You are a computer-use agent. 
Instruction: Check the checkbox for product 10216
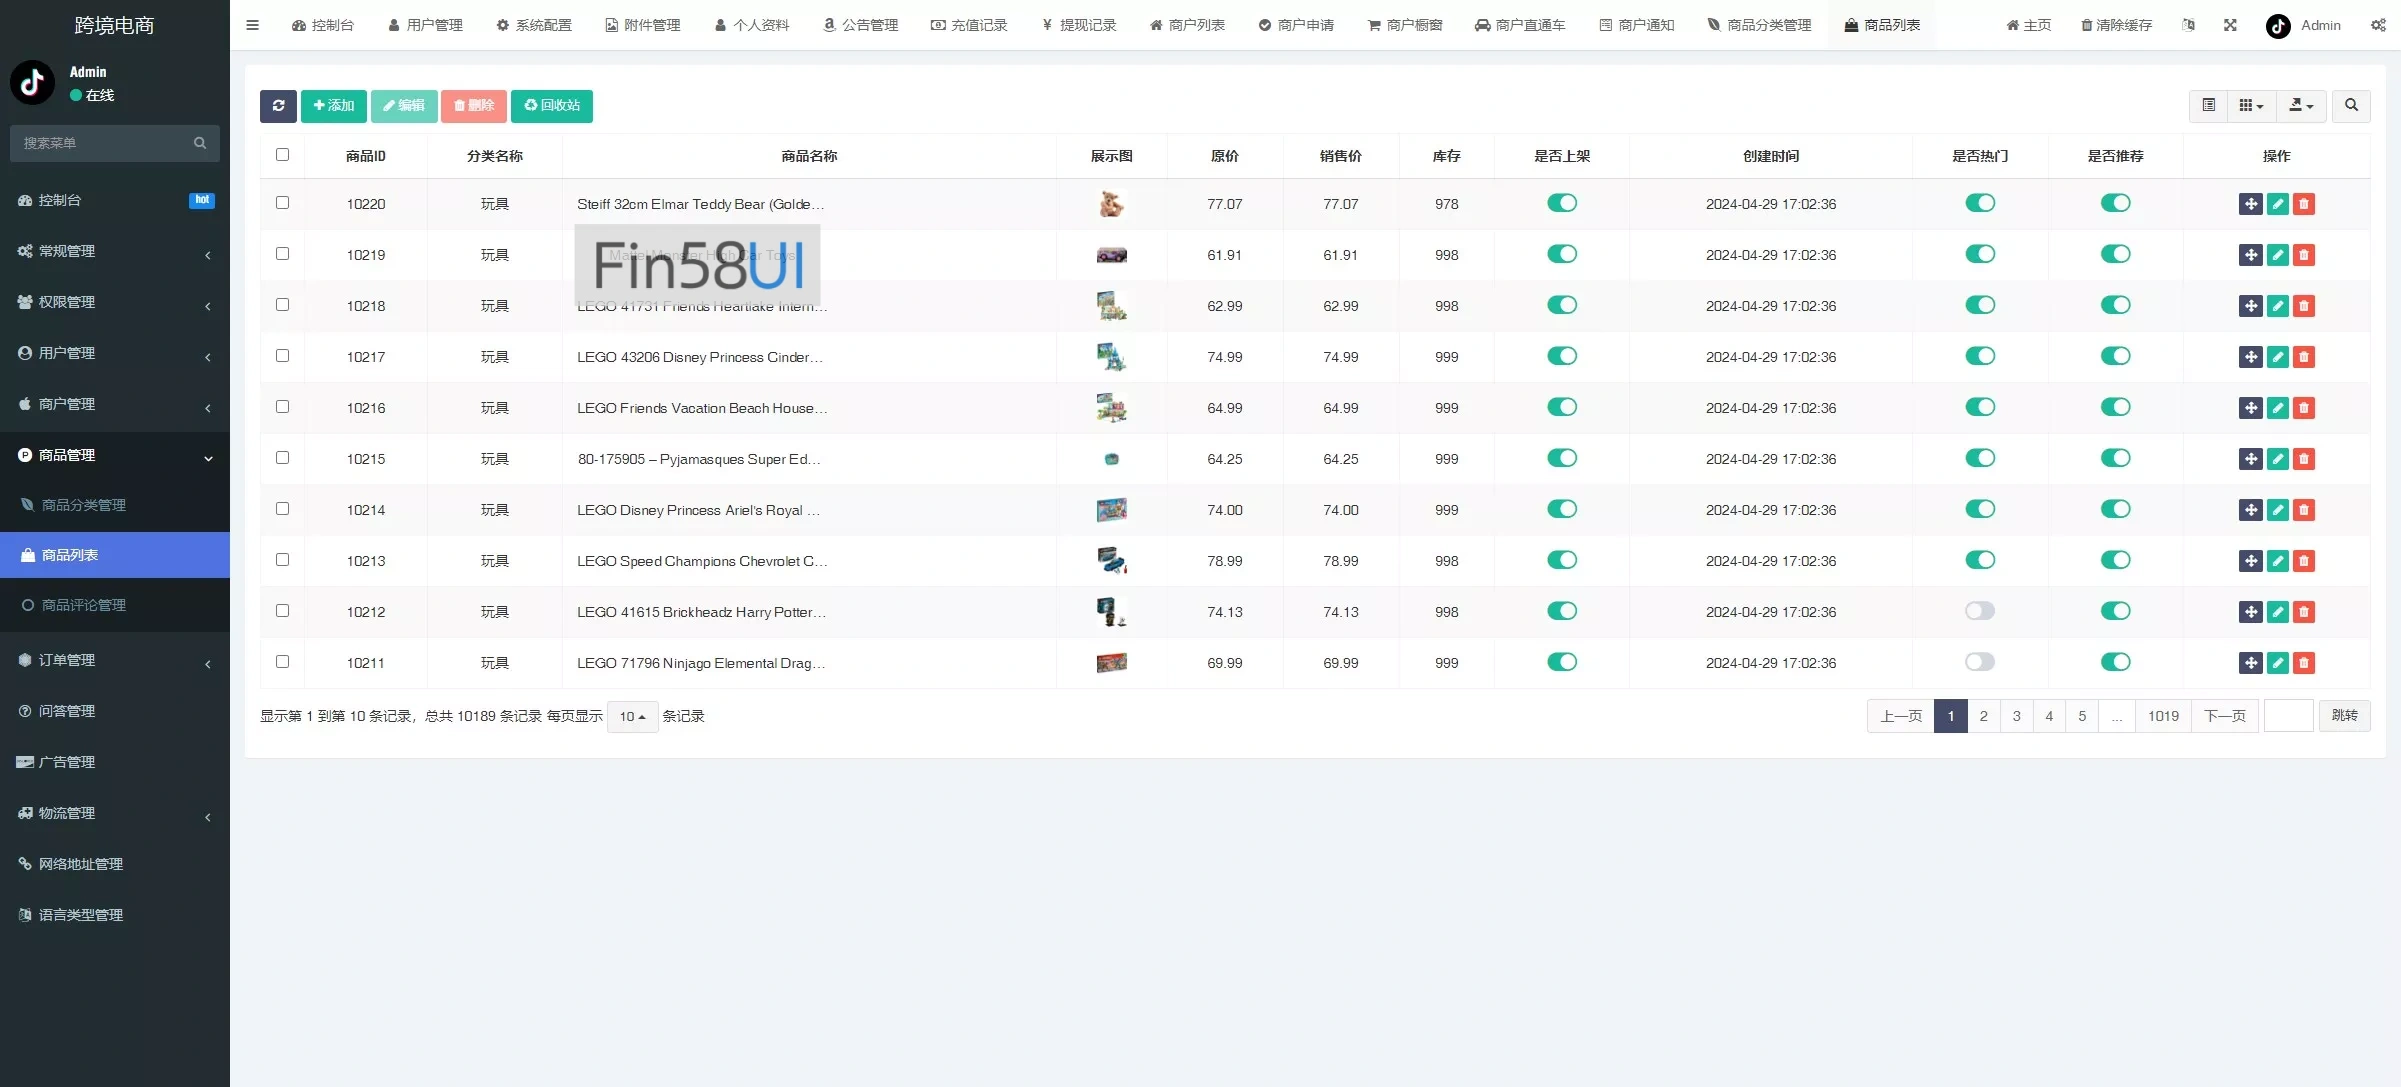click(x=282, y=407)
